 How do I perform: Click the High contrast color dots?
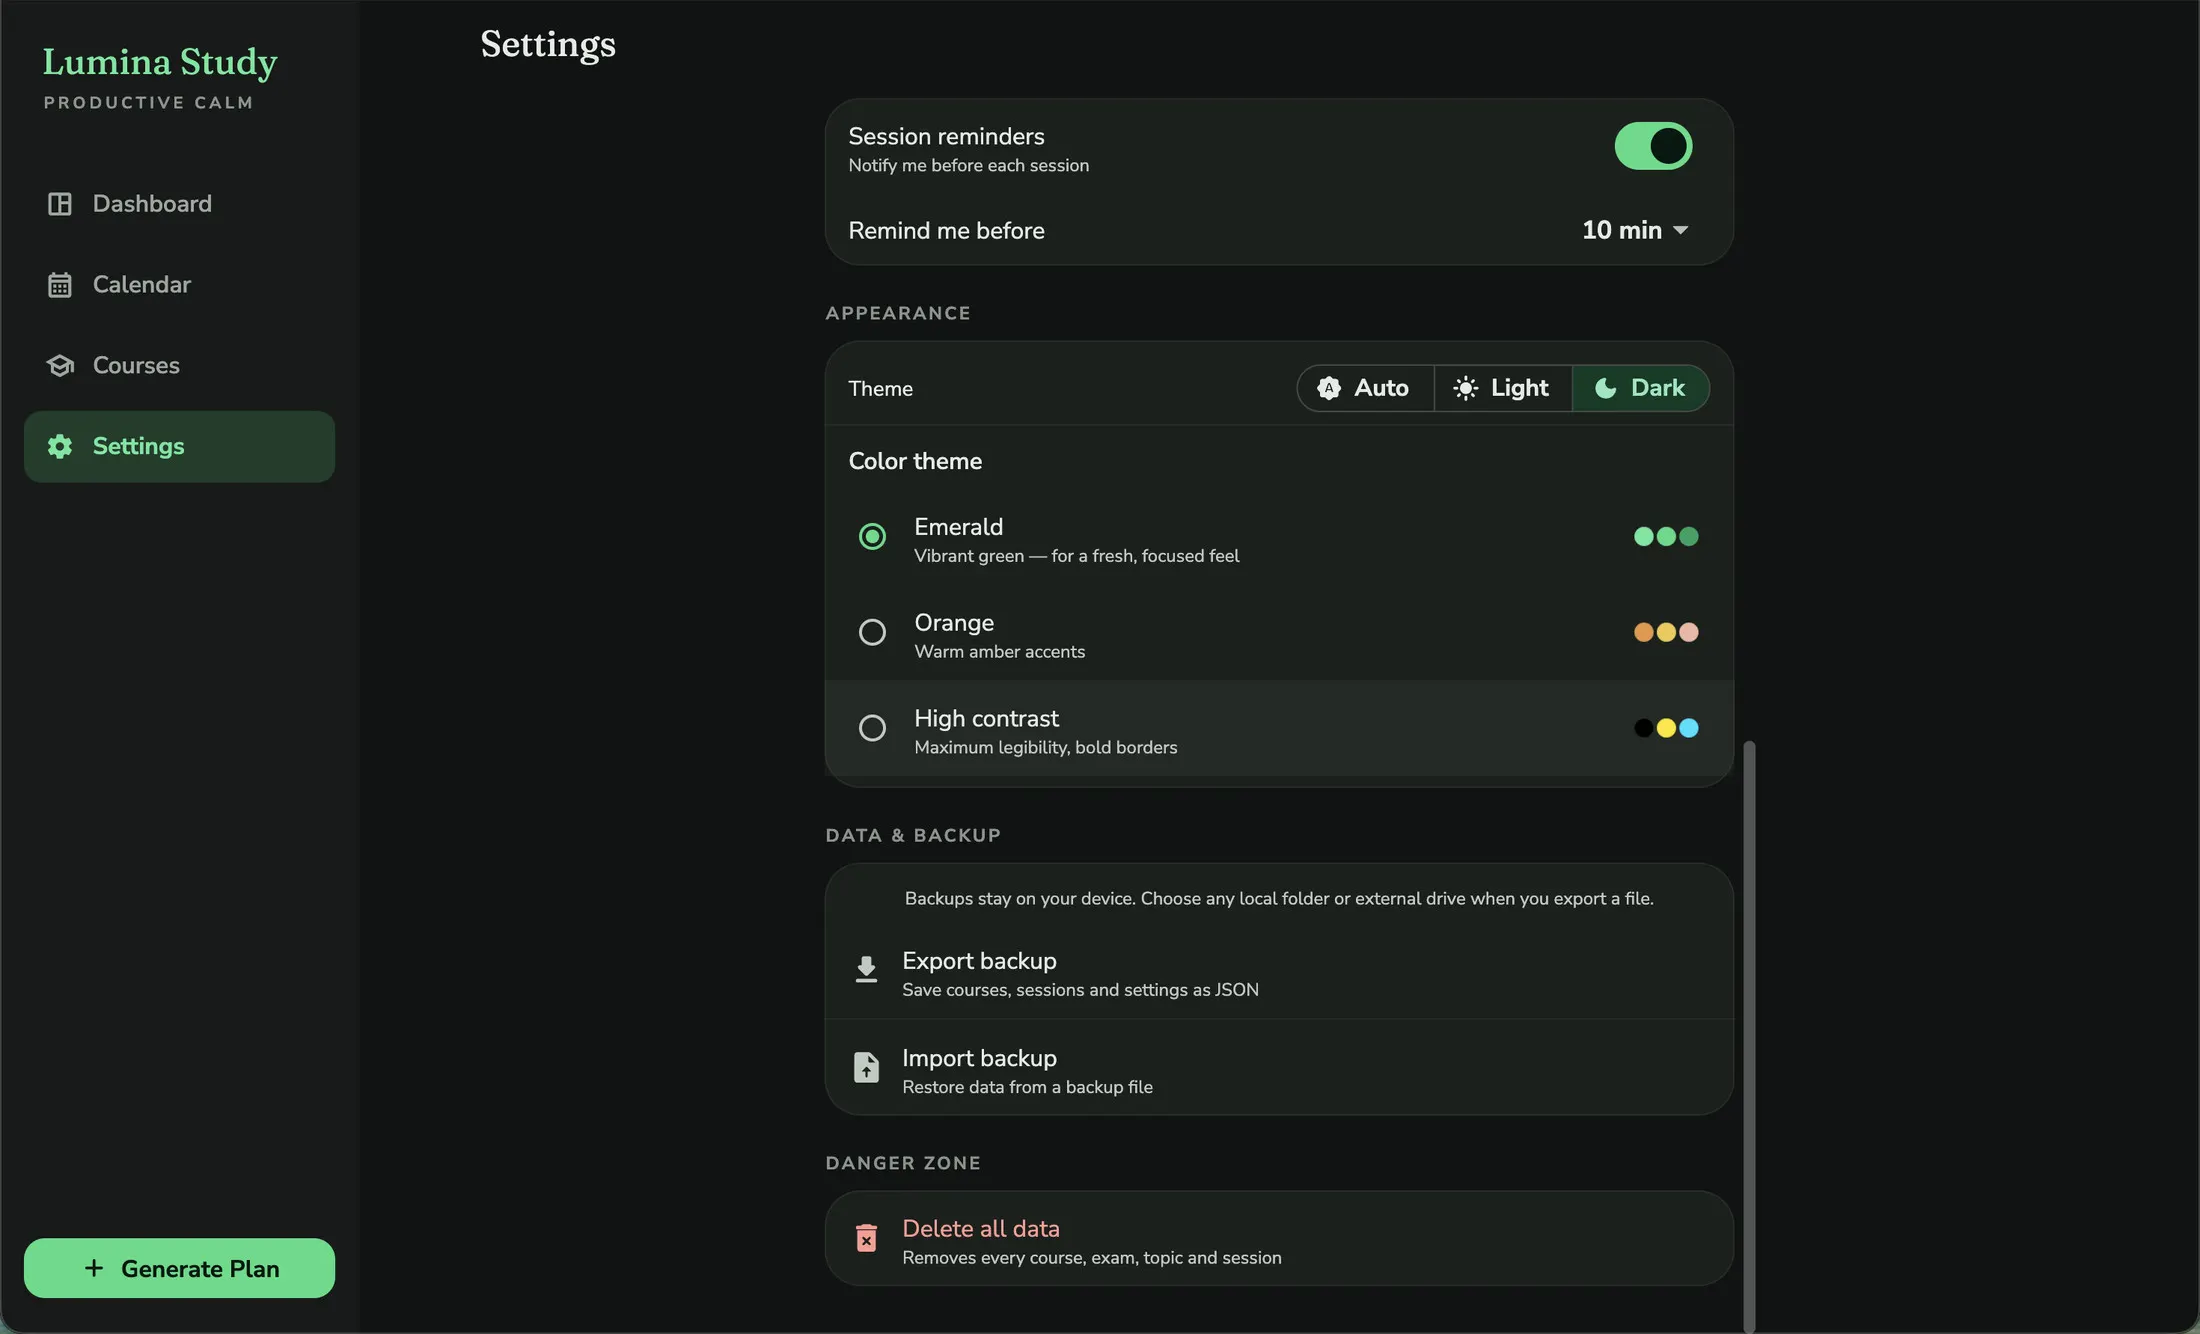pos(1666,728)
